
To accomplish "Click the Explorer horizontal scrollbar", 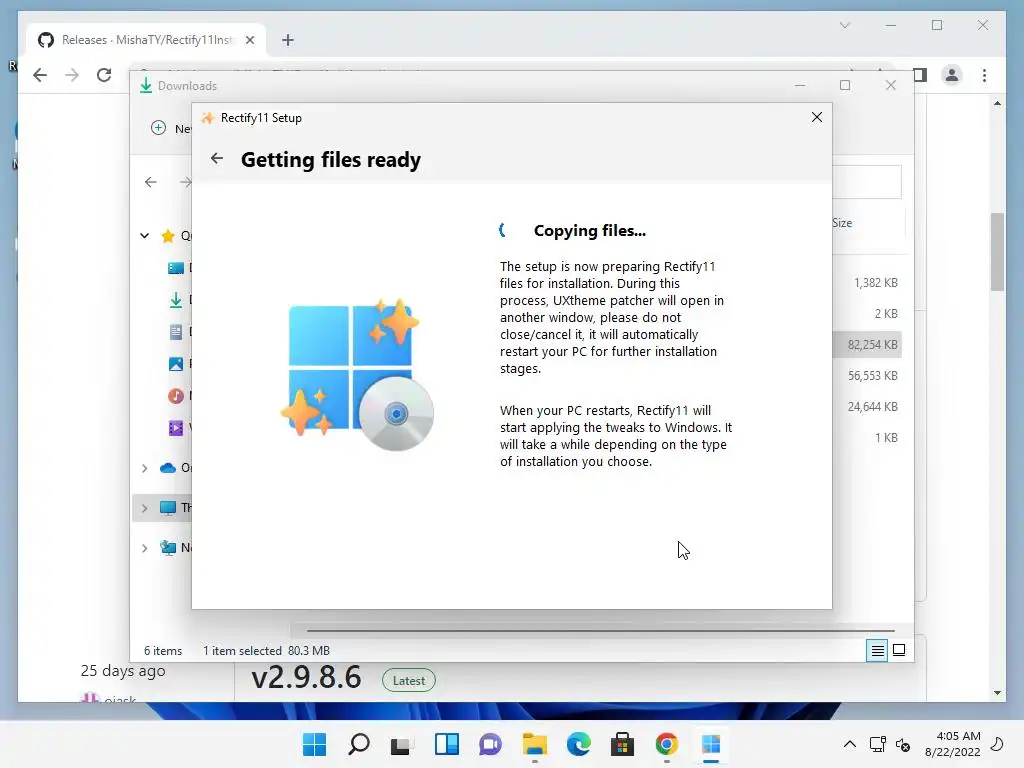I will click(x=600, y=631).
